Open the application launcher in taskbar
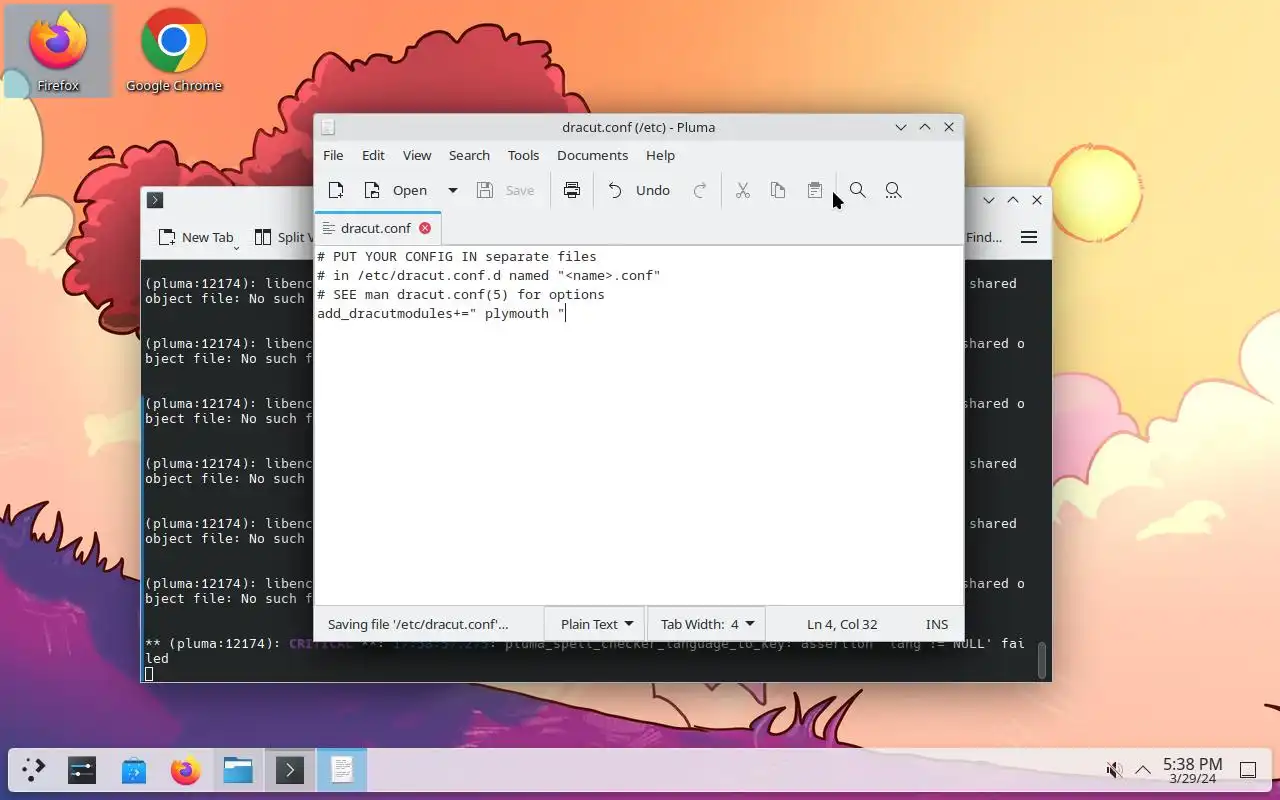This screenshot has width=1280, height=800. pyautogui.click(x=33, y=770)
